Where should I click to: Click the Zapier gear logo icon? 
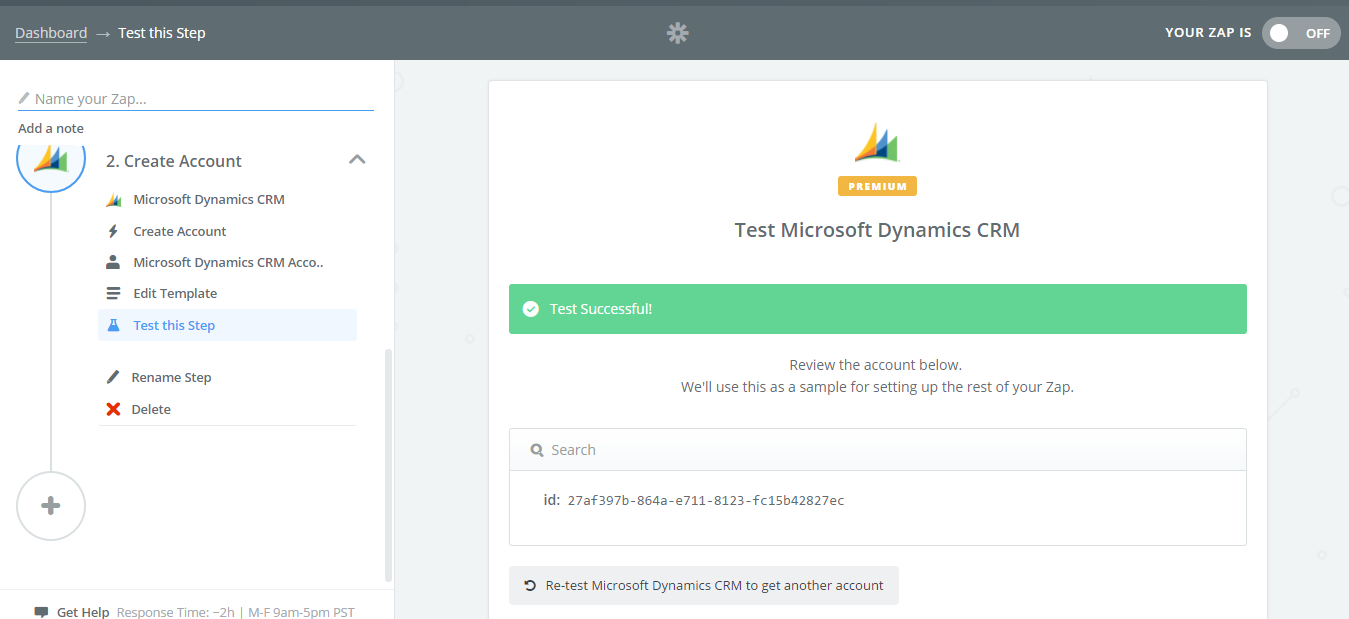tap(678, 33)
